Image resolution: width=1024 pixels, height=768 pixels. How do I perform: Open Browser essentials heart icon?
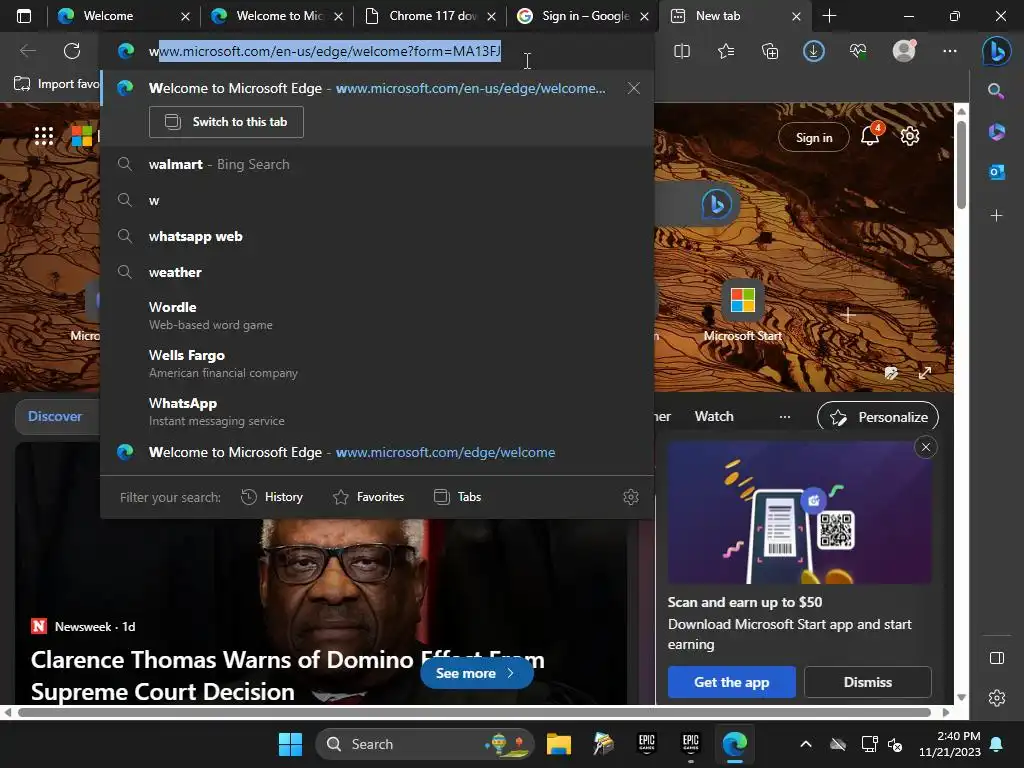(x=858, y=51)
